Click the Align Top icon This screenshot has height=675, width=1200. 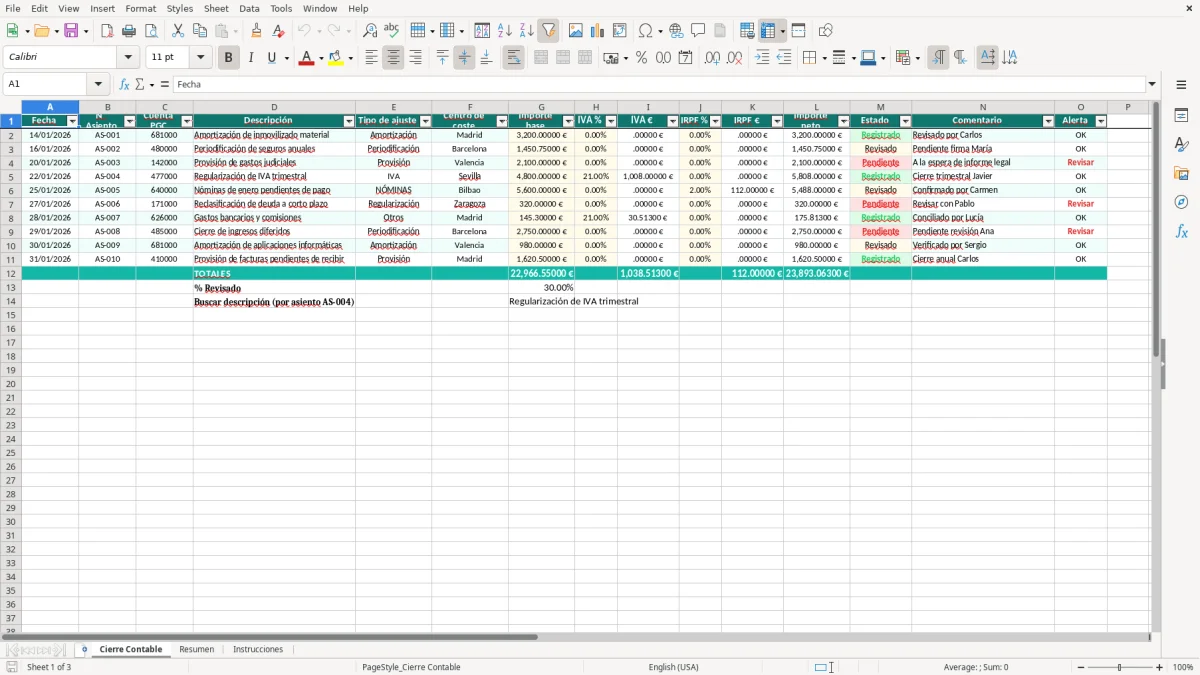tap(443, 58)
